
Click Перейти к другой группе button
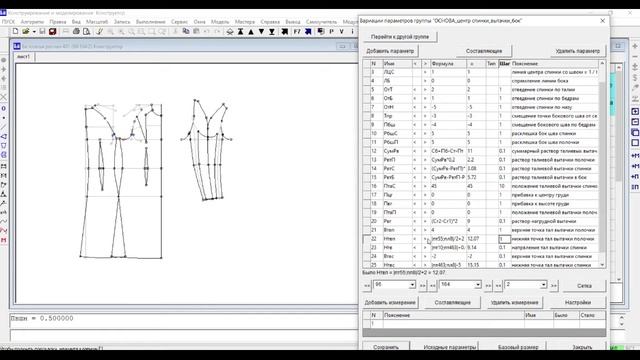coord(400,37)
